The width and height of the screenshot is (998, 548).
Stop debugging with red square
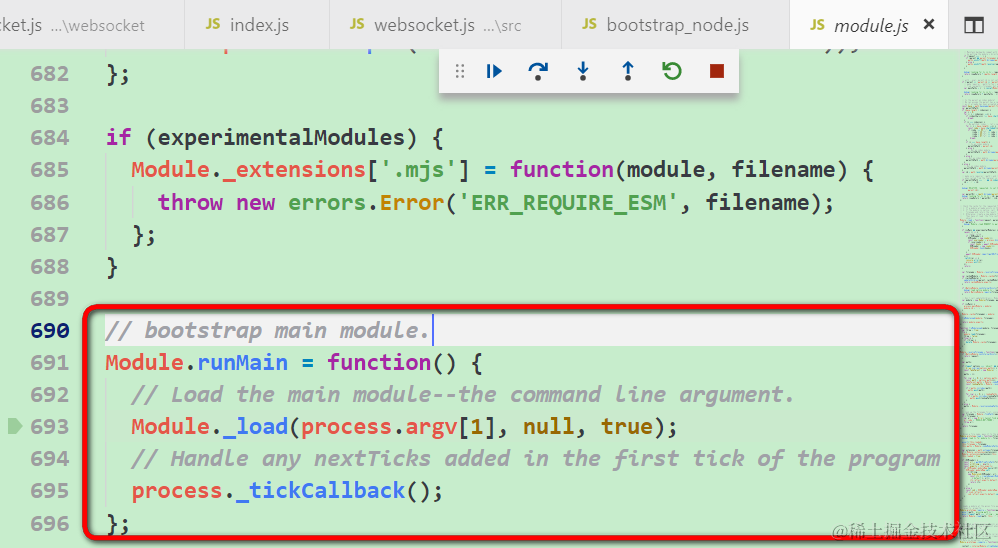coord(717,71)
